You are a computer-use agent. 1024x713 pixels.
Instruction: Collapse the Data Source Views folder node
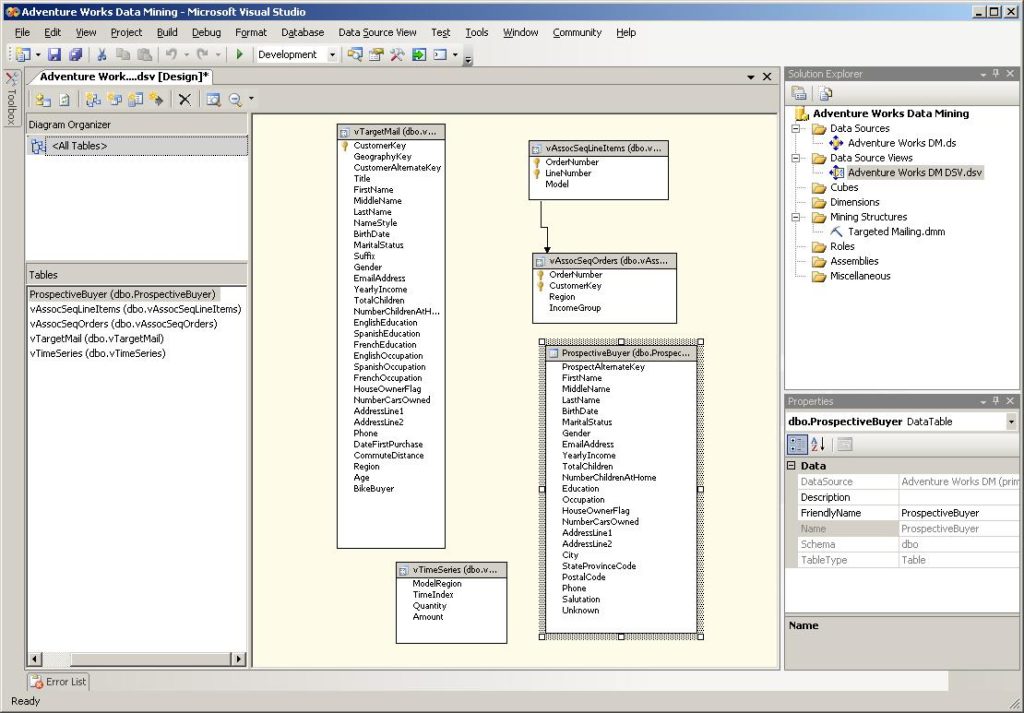tap(796, 158)
